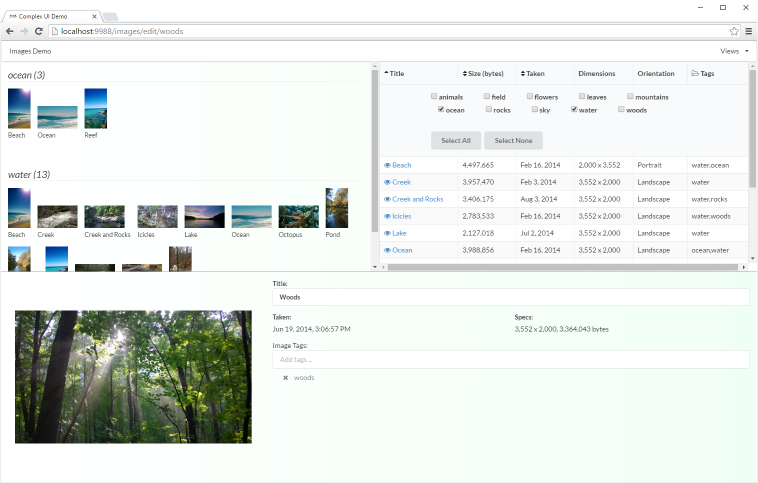Open the Icicles link in the table

(x=402, y=216)
